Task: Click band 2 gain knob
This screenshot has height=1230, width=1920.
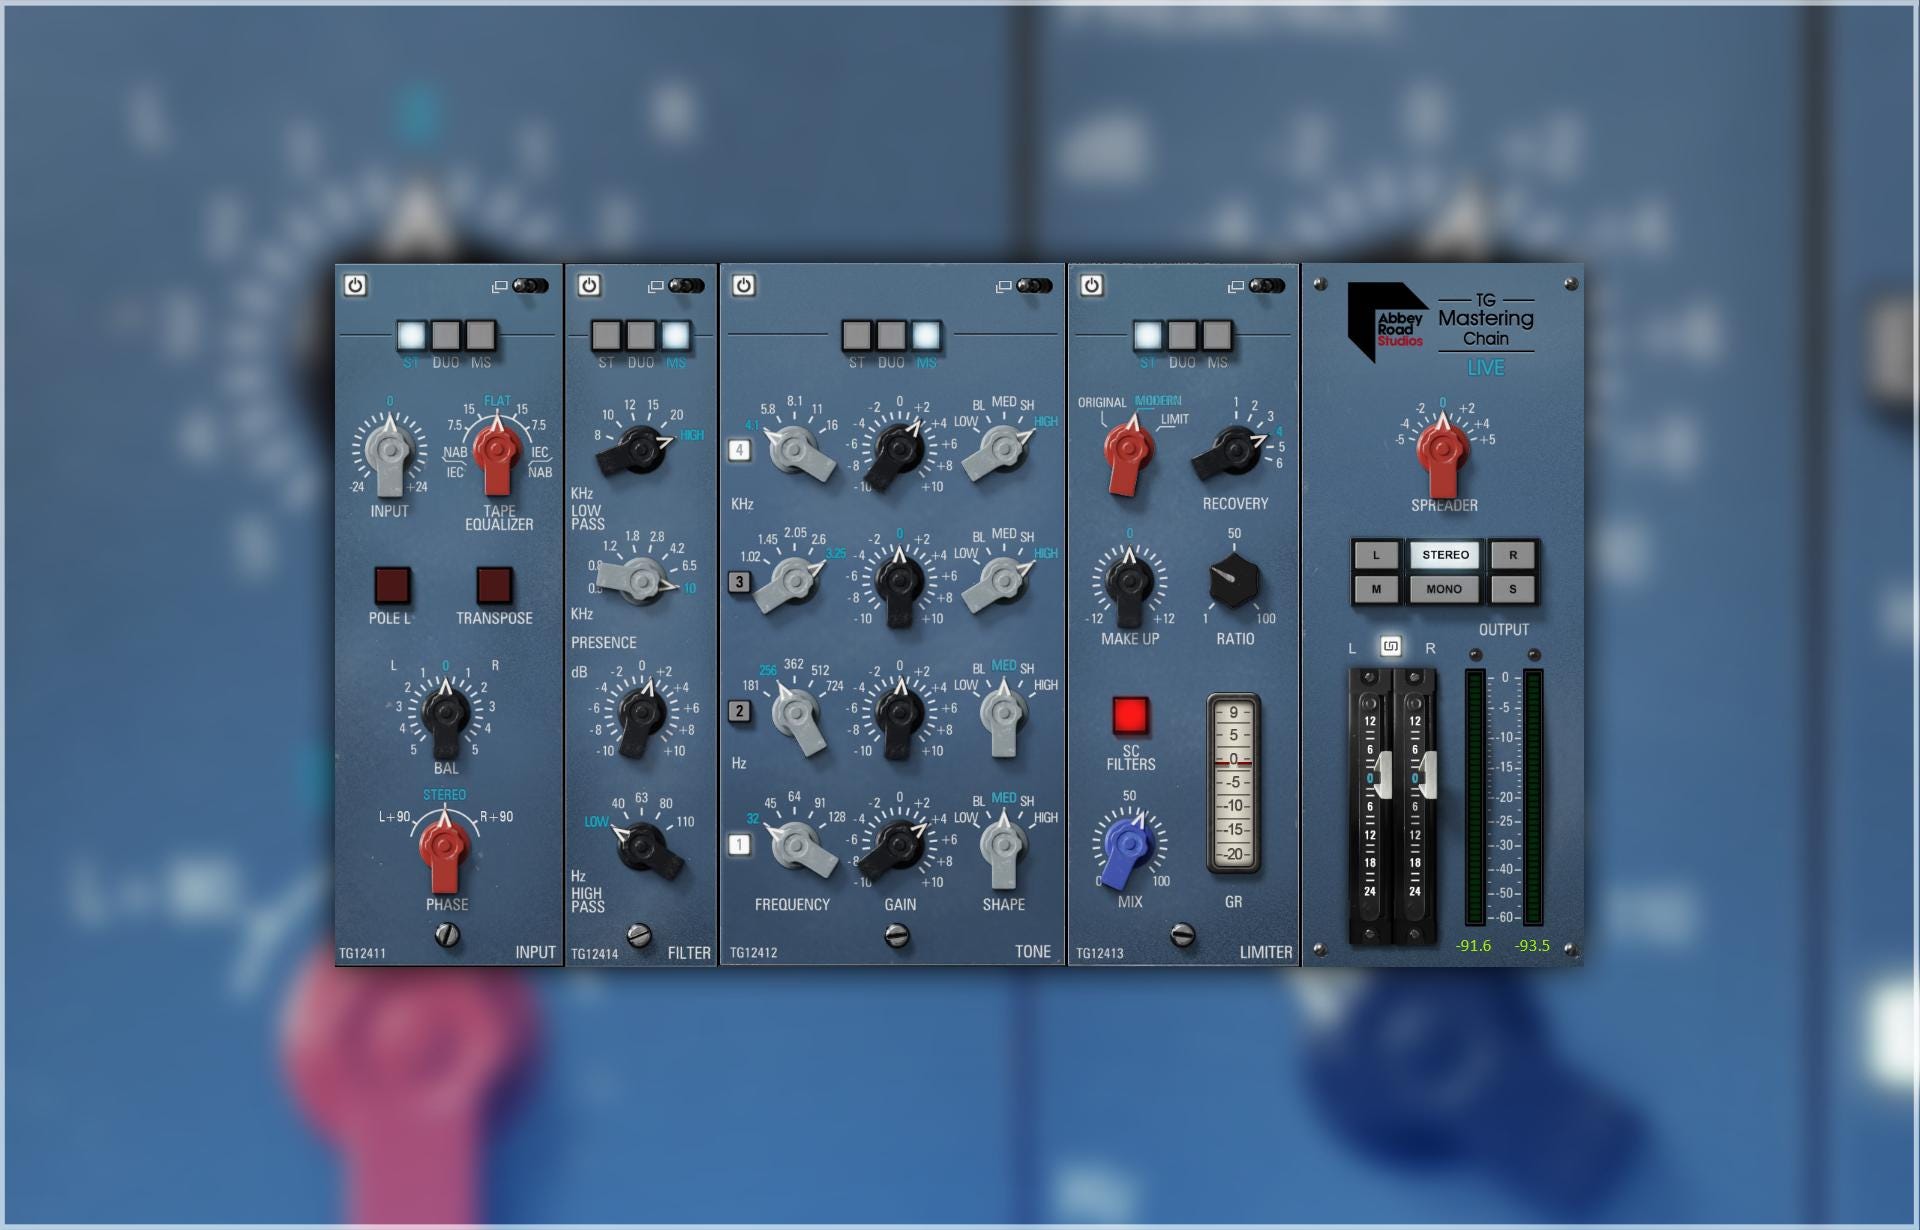Action: [899, 714]
